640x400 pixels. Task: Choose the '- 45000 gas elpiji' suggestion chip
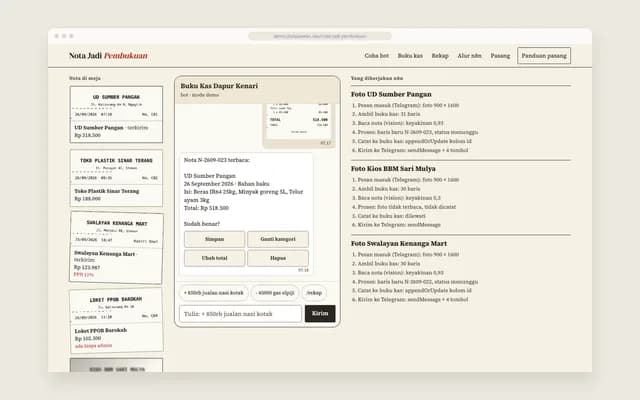pyautogui.click(x=275, y=293)
